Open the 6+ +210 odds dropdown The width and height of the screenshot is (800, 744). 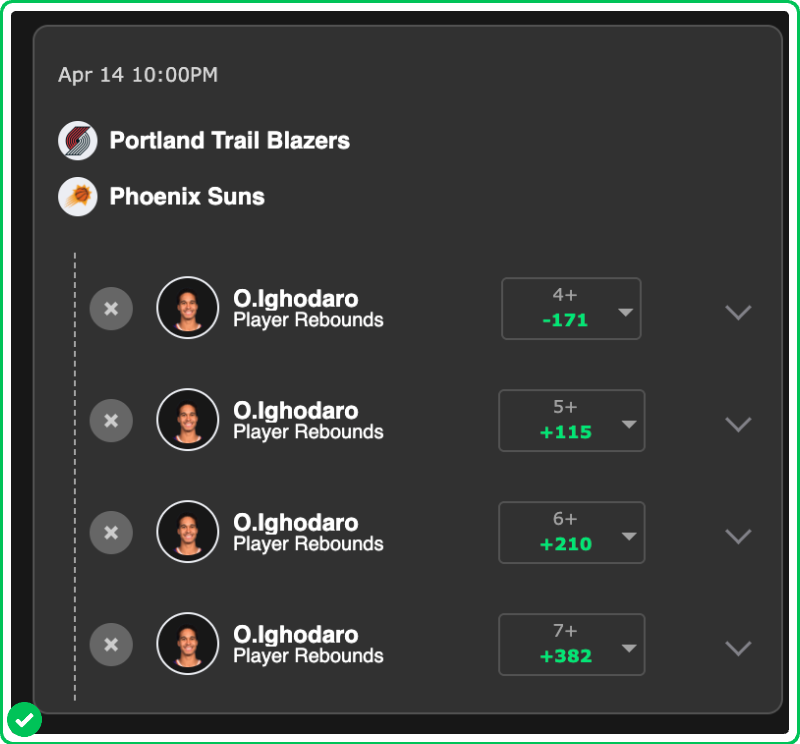[x=571, y=533]
